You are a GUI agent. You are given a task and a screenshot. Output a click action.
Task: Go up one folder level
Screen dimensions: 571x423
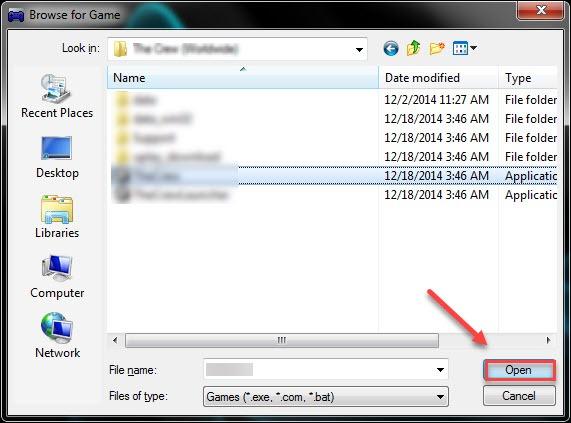[x=414, y=48]
